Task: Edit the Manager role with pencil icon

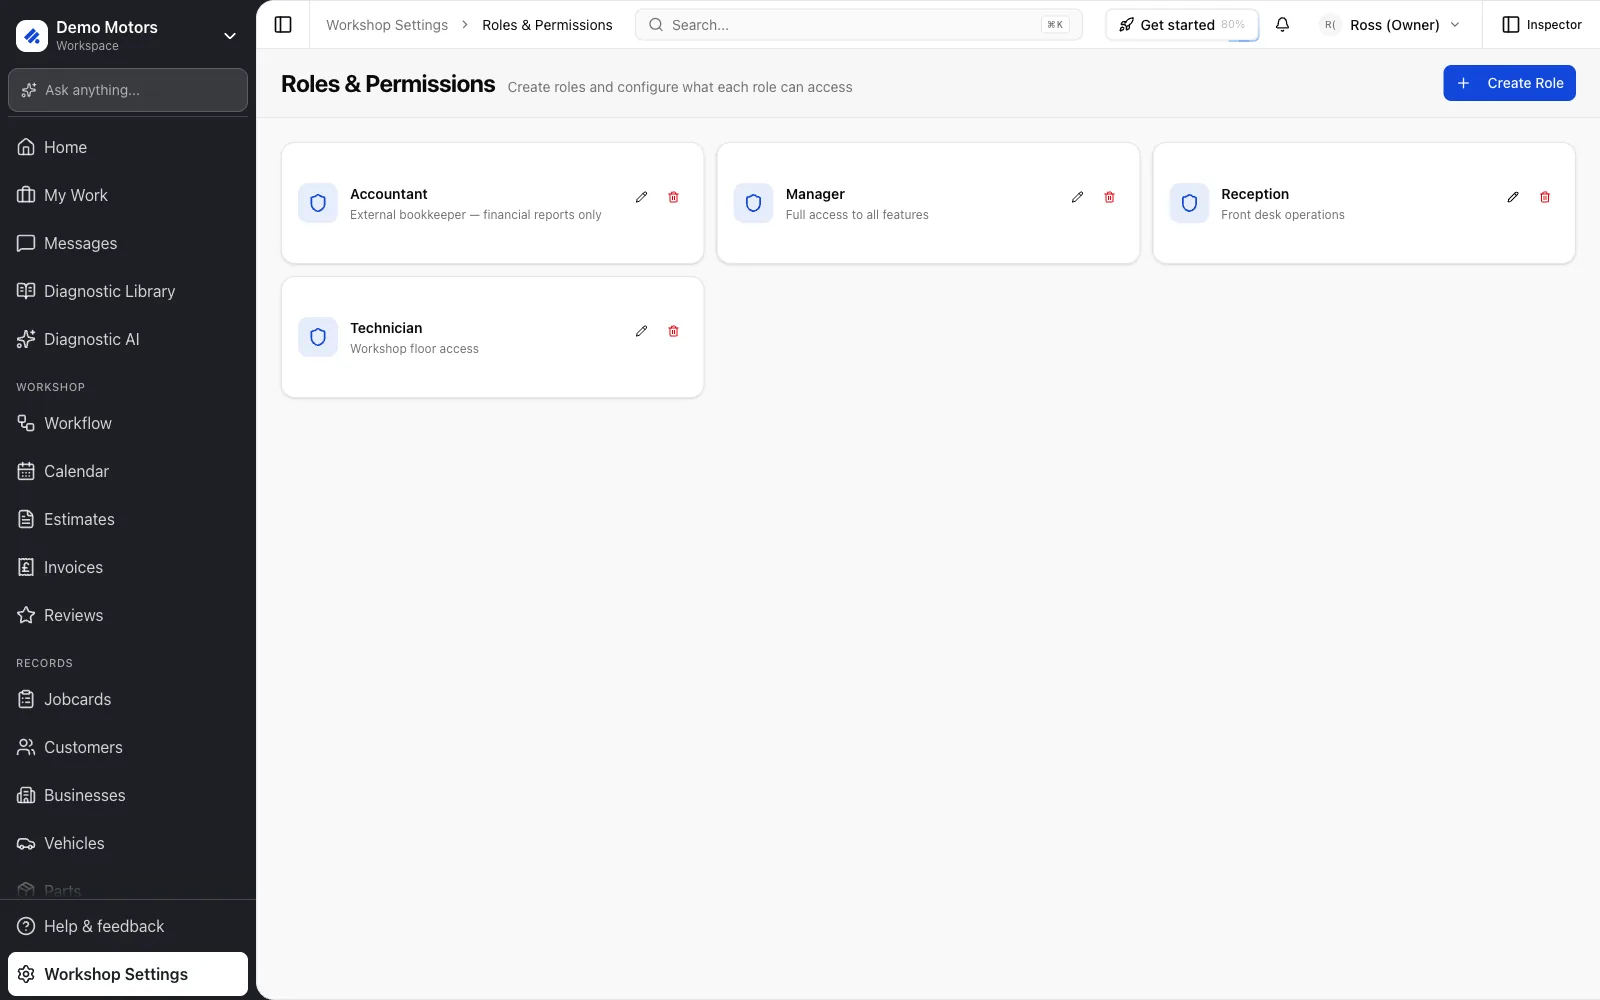Action: 1077,197
